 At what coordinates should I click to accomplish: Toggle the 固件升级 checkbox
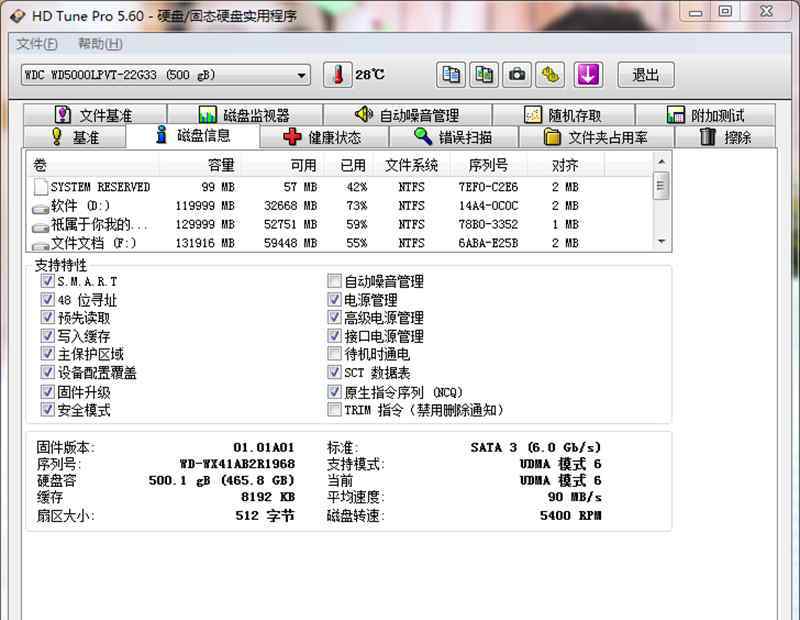[x=47, y=391]
